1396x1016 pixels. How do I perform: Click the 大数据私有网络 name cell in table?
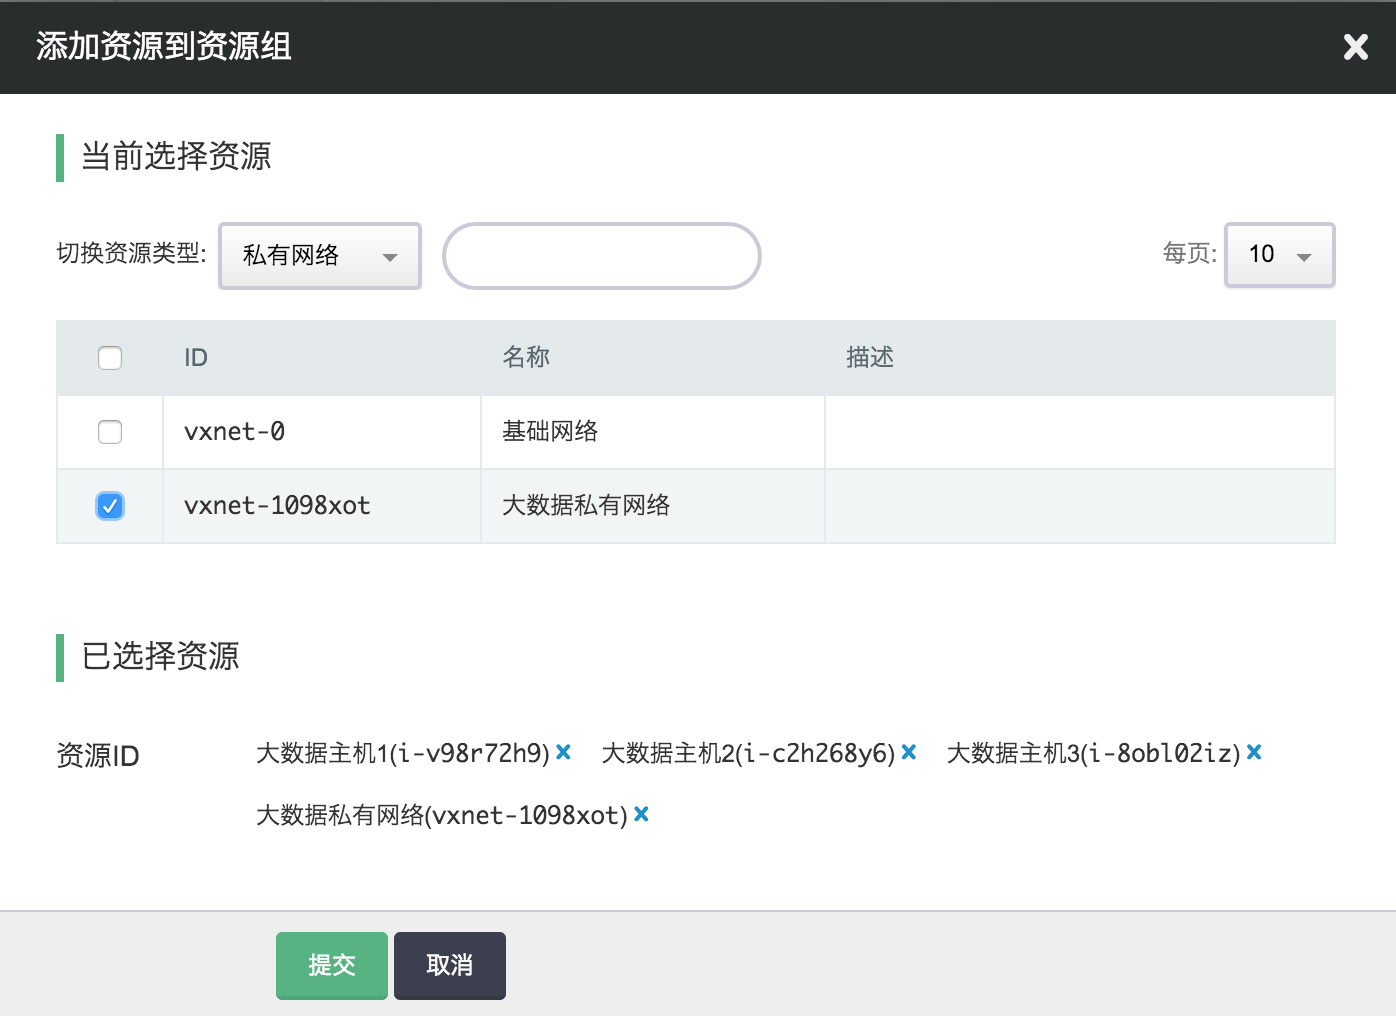(x=586, y=506)
